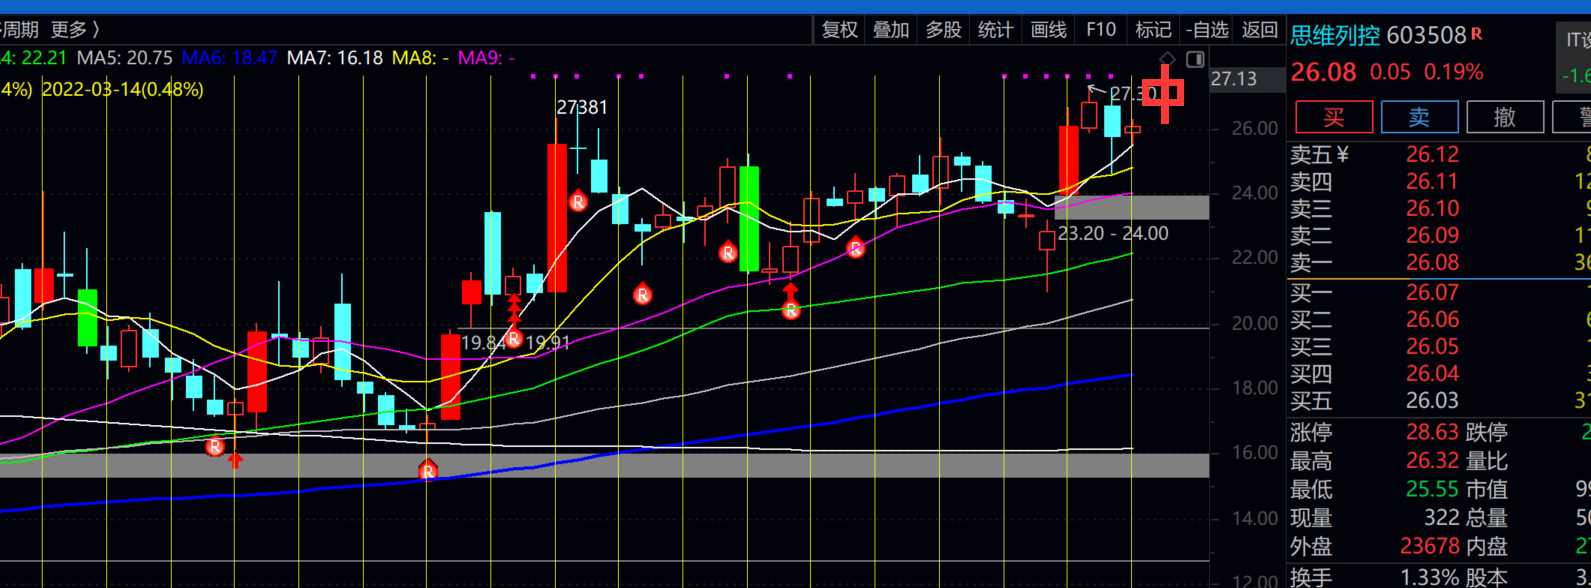Toggle 叠加 overlay comparison
Image resolution: width=1591 pixels, height=588 pixels.
tap(891, 30)
